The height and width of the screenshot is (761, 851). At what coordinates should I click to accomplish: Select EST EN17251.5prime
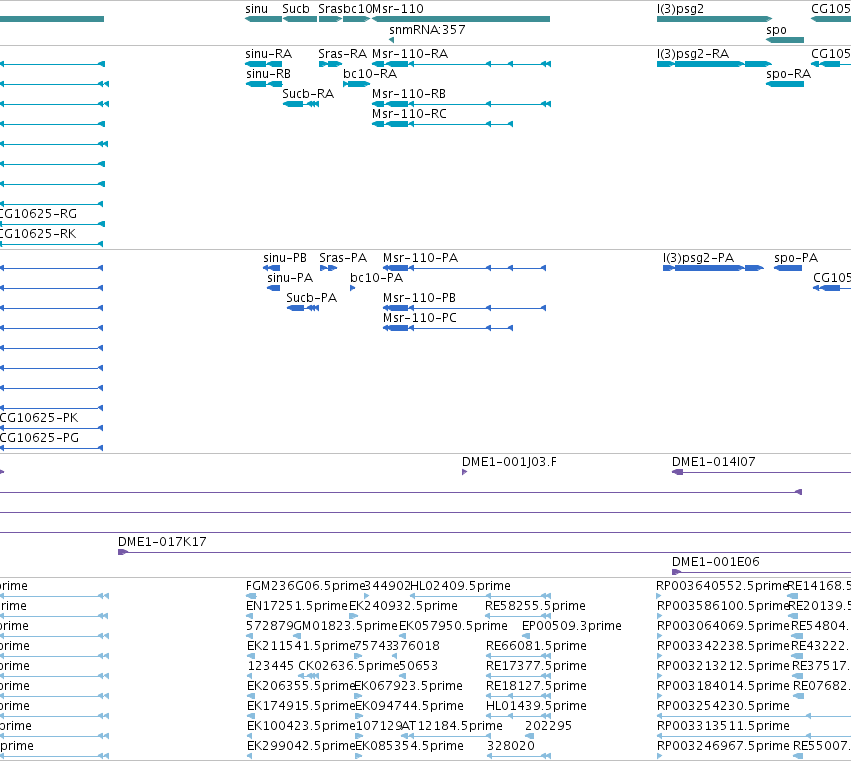[x=296, y=606]
